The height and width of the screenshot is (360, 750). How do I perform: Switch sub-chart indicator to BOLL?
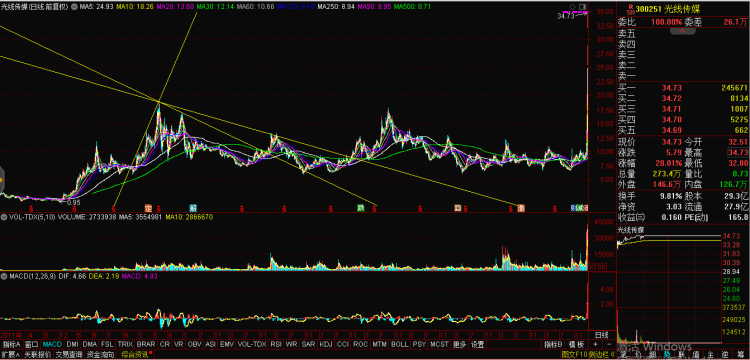(x=399, y=344)
